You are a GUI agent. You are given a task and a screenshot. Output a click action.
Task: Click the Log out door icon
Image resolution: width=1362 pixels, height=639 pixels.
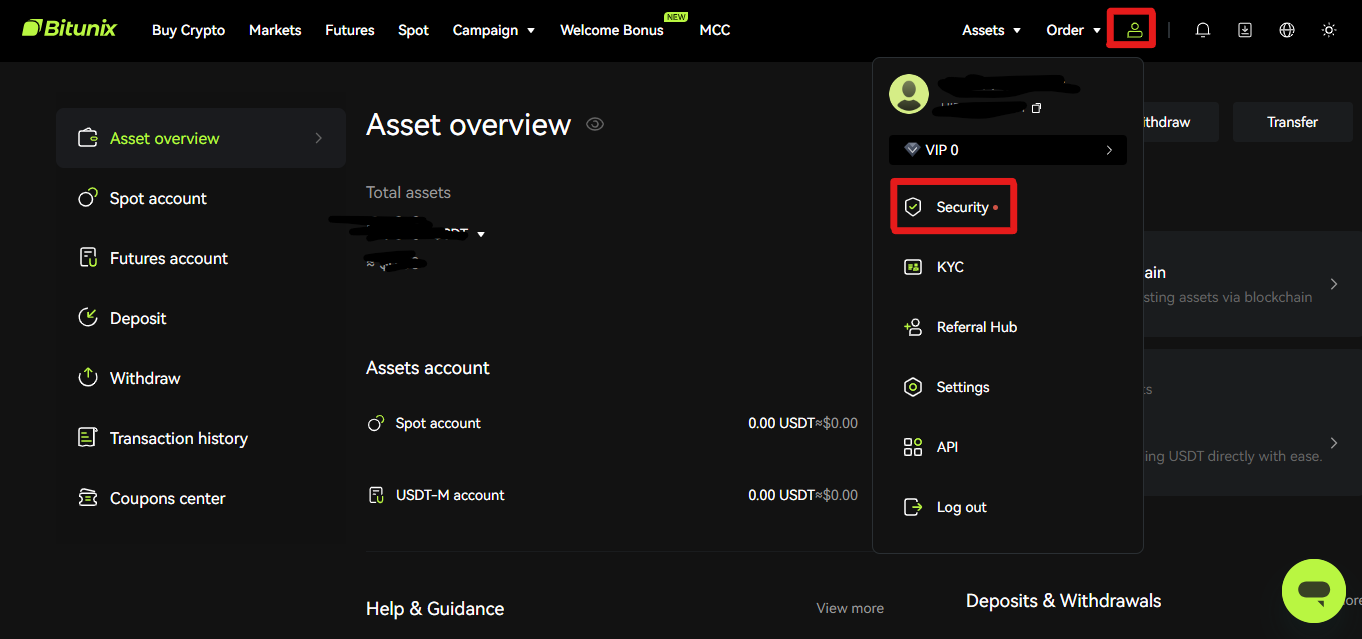912,507
